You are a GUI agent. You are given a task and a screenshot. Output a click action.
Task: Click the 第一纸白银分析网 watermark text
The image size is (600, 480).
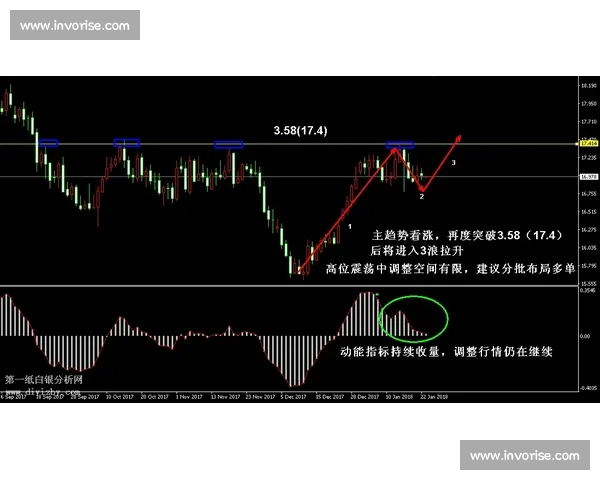point(44,379)
